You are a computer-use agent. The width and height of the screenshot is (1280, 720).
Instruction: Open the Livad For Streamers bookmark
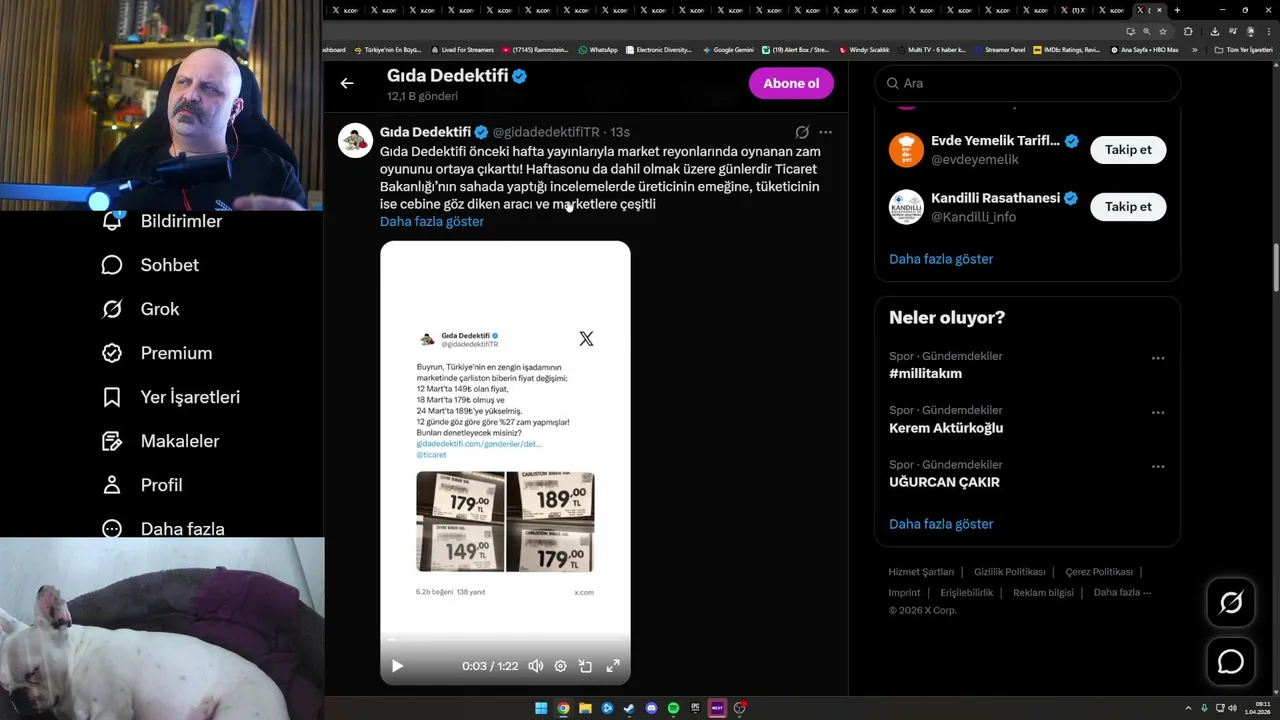[x=462, y=49]
